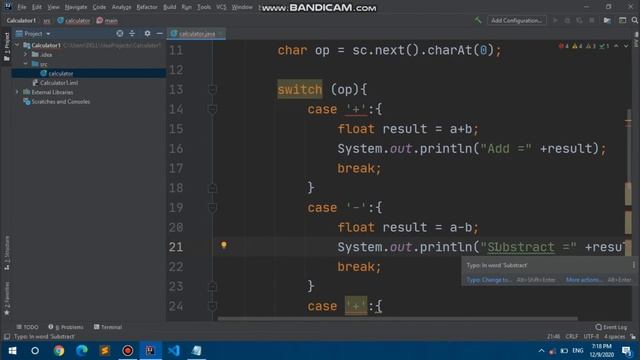640x360 pixels.
Task: Click yellow warning stripe in error gutter
Action: pyautogui.click(x=628, y=121)
